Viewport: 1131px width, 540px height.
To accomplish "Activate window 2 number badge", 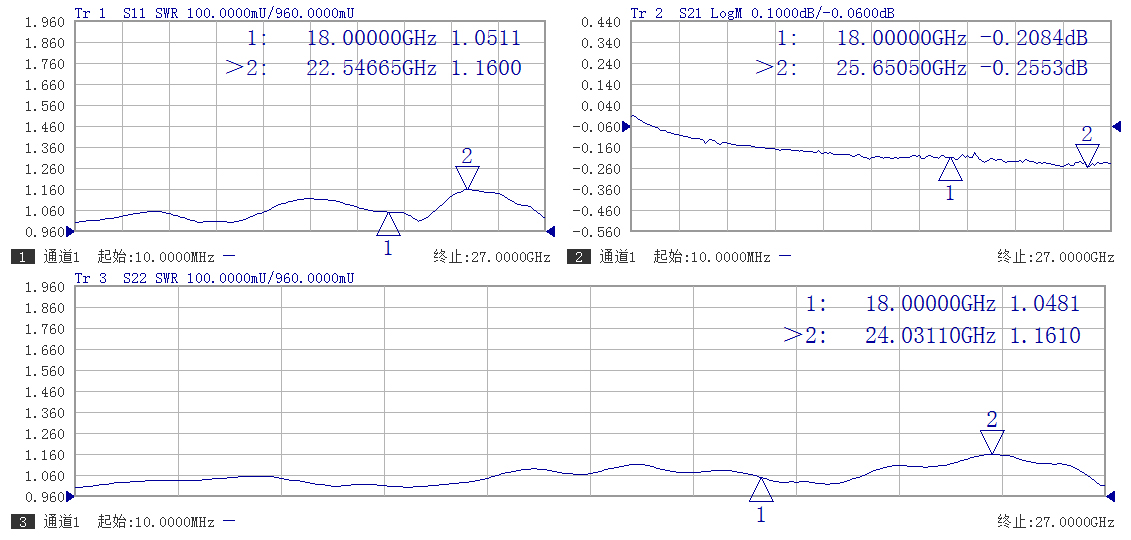I will coord(578,257).
